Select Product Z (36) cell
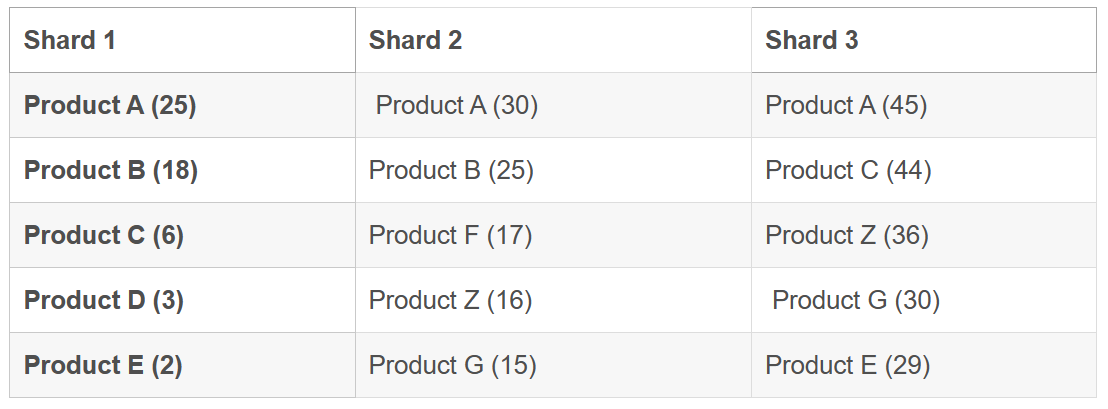This screenshot has width=1108, height=409. (x=924, y=235)
